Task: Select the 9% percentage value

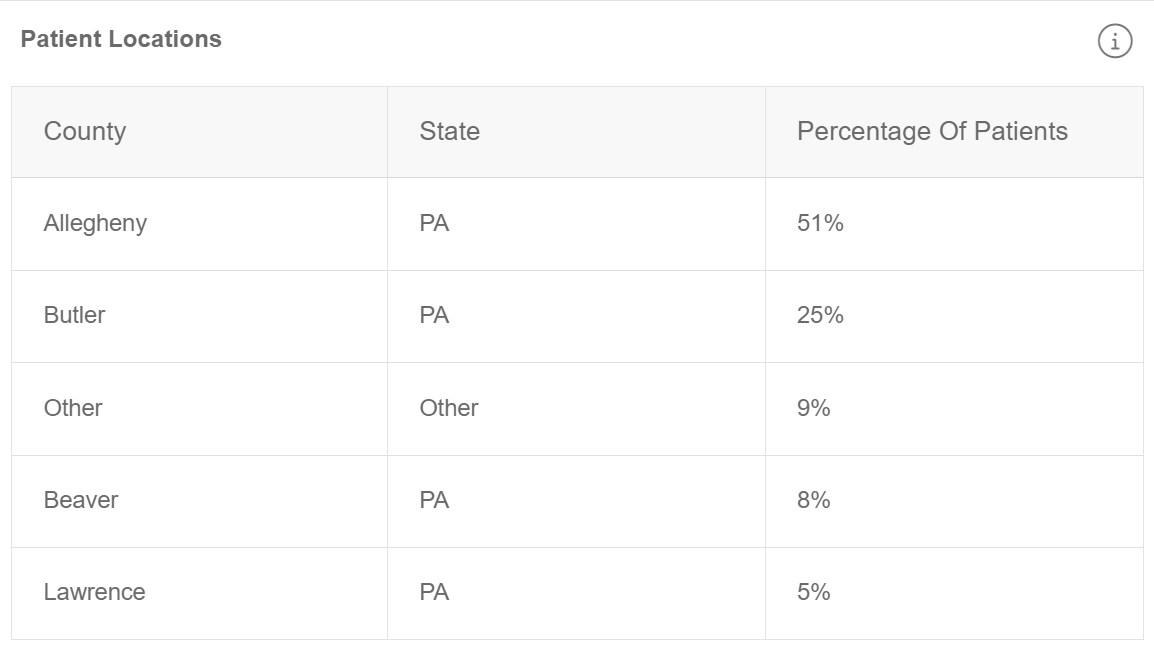Action: [x=813, y=408]
